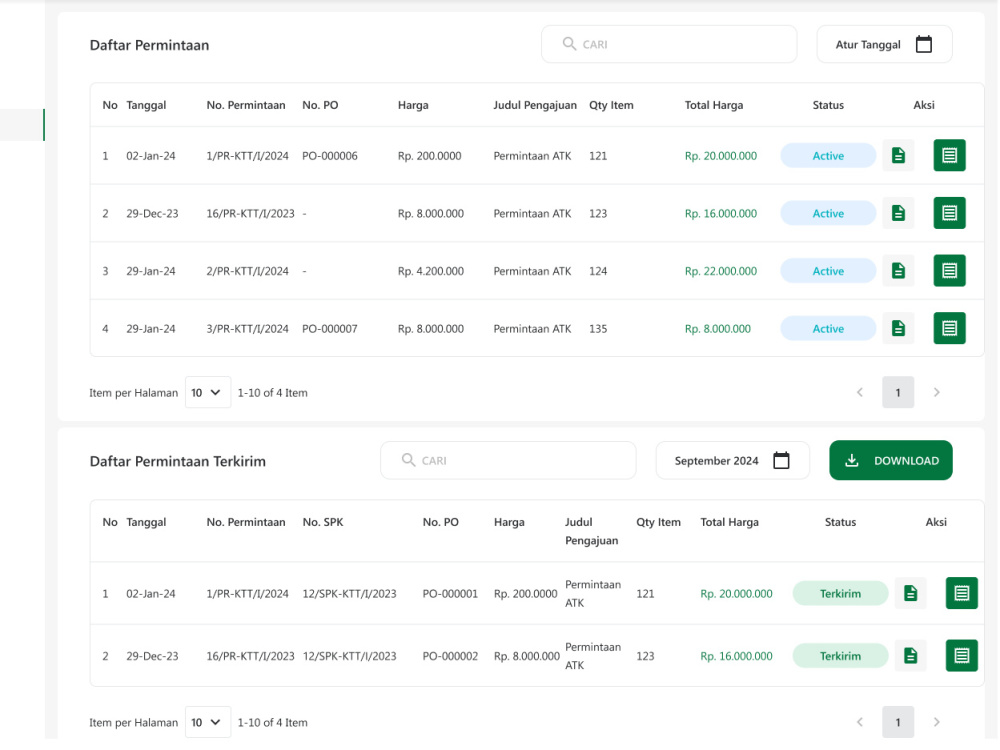Click the calendar icon beside September 2024
1000x750 pixels.
pyautogui.click(x=781, y=460)
